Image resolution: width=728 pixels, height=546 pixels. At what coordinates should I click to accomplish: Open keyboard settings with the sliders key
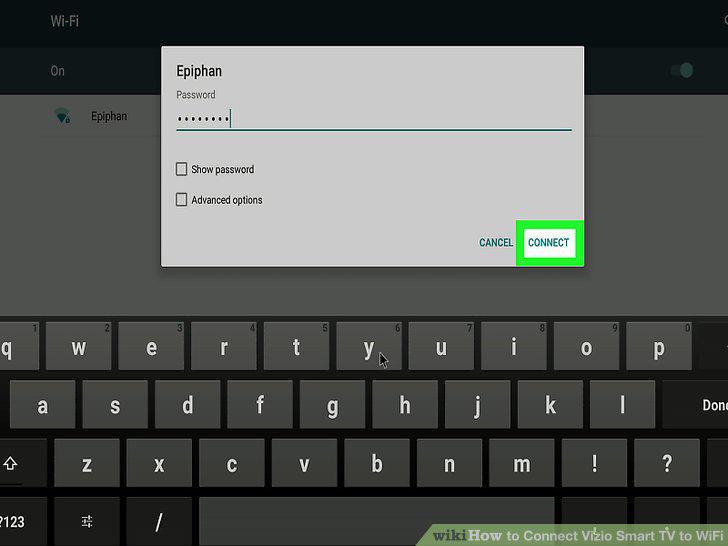point(87,521)
